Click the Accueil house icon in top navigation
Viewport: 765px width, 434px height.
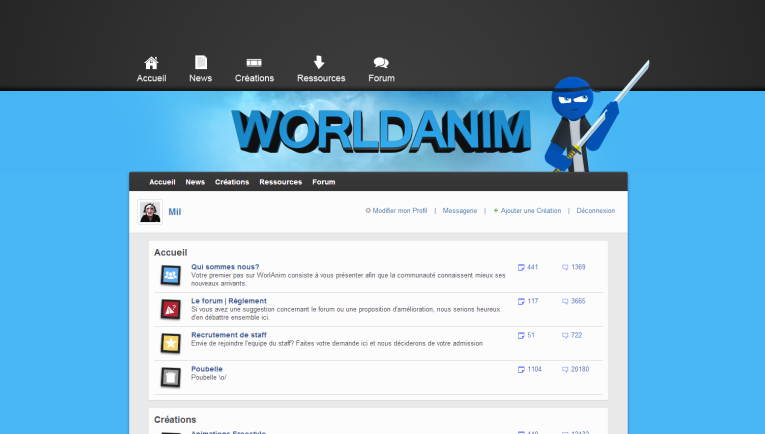(151, 62)
